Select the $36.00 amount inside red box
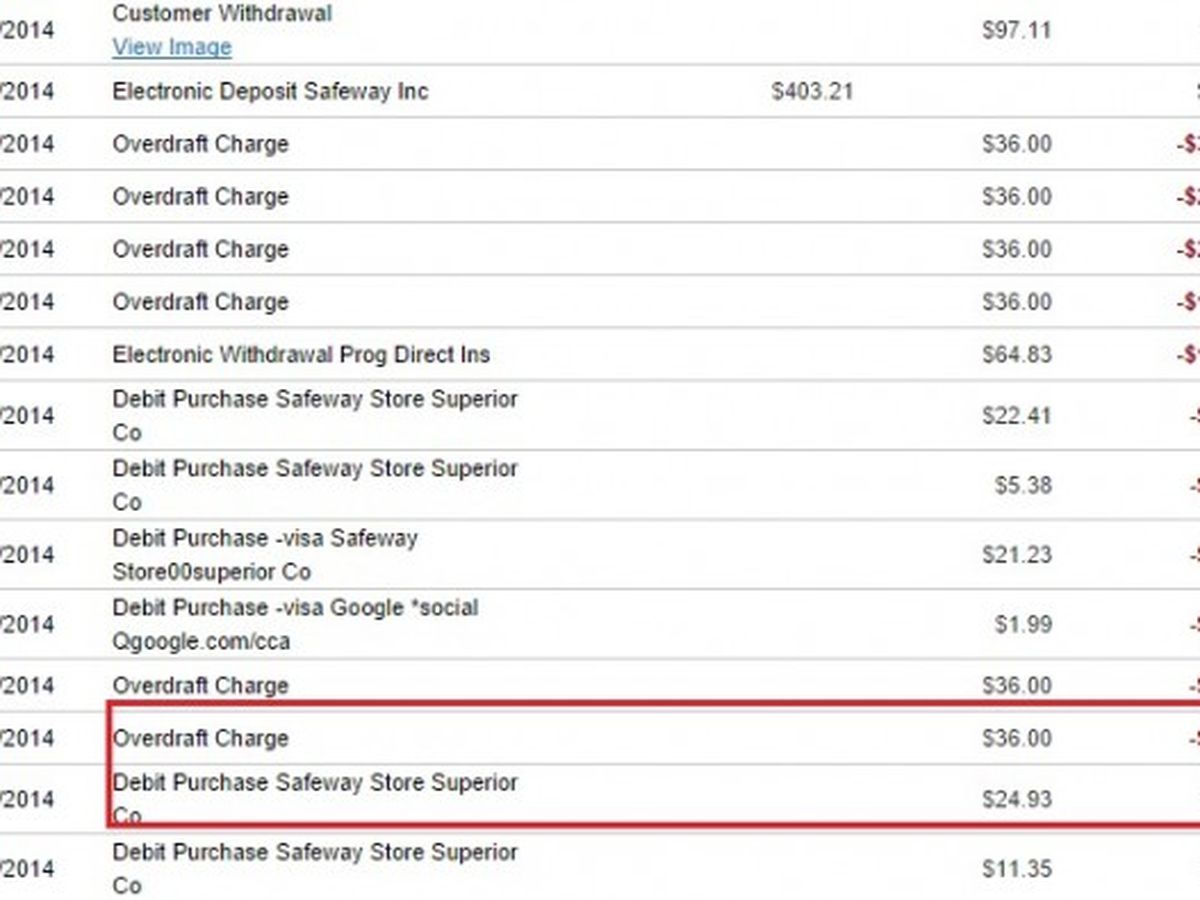This screenshot has height=900, width=1200. click(1016, 739)
